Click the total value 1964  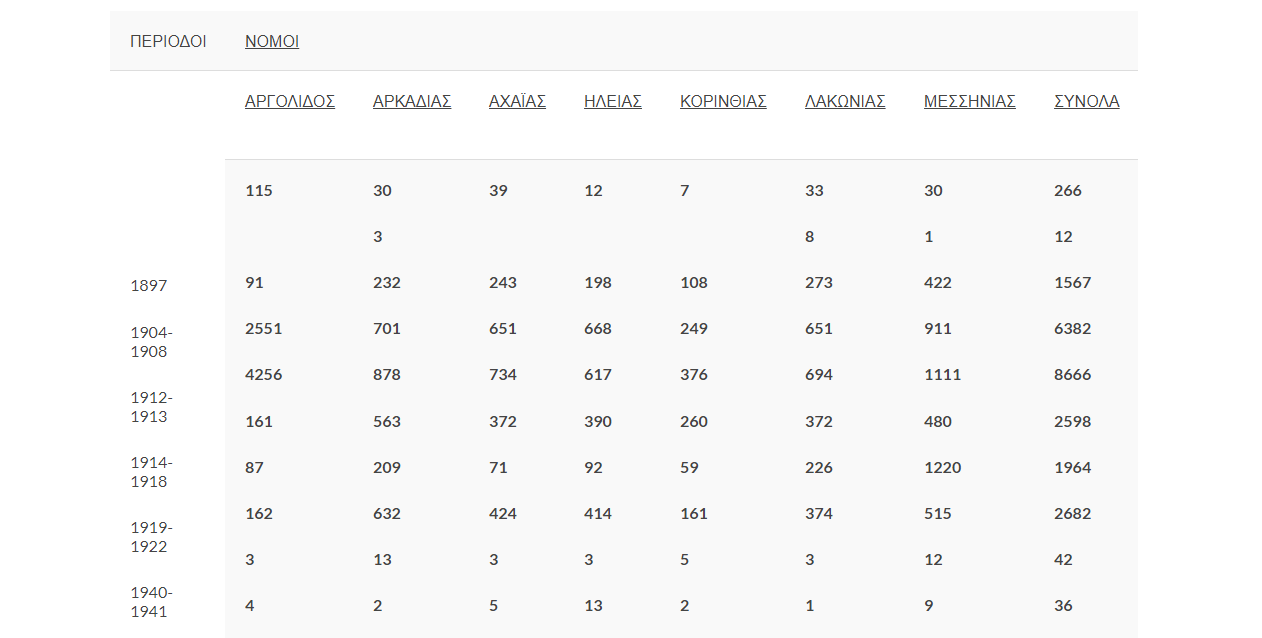point(1073,468)
